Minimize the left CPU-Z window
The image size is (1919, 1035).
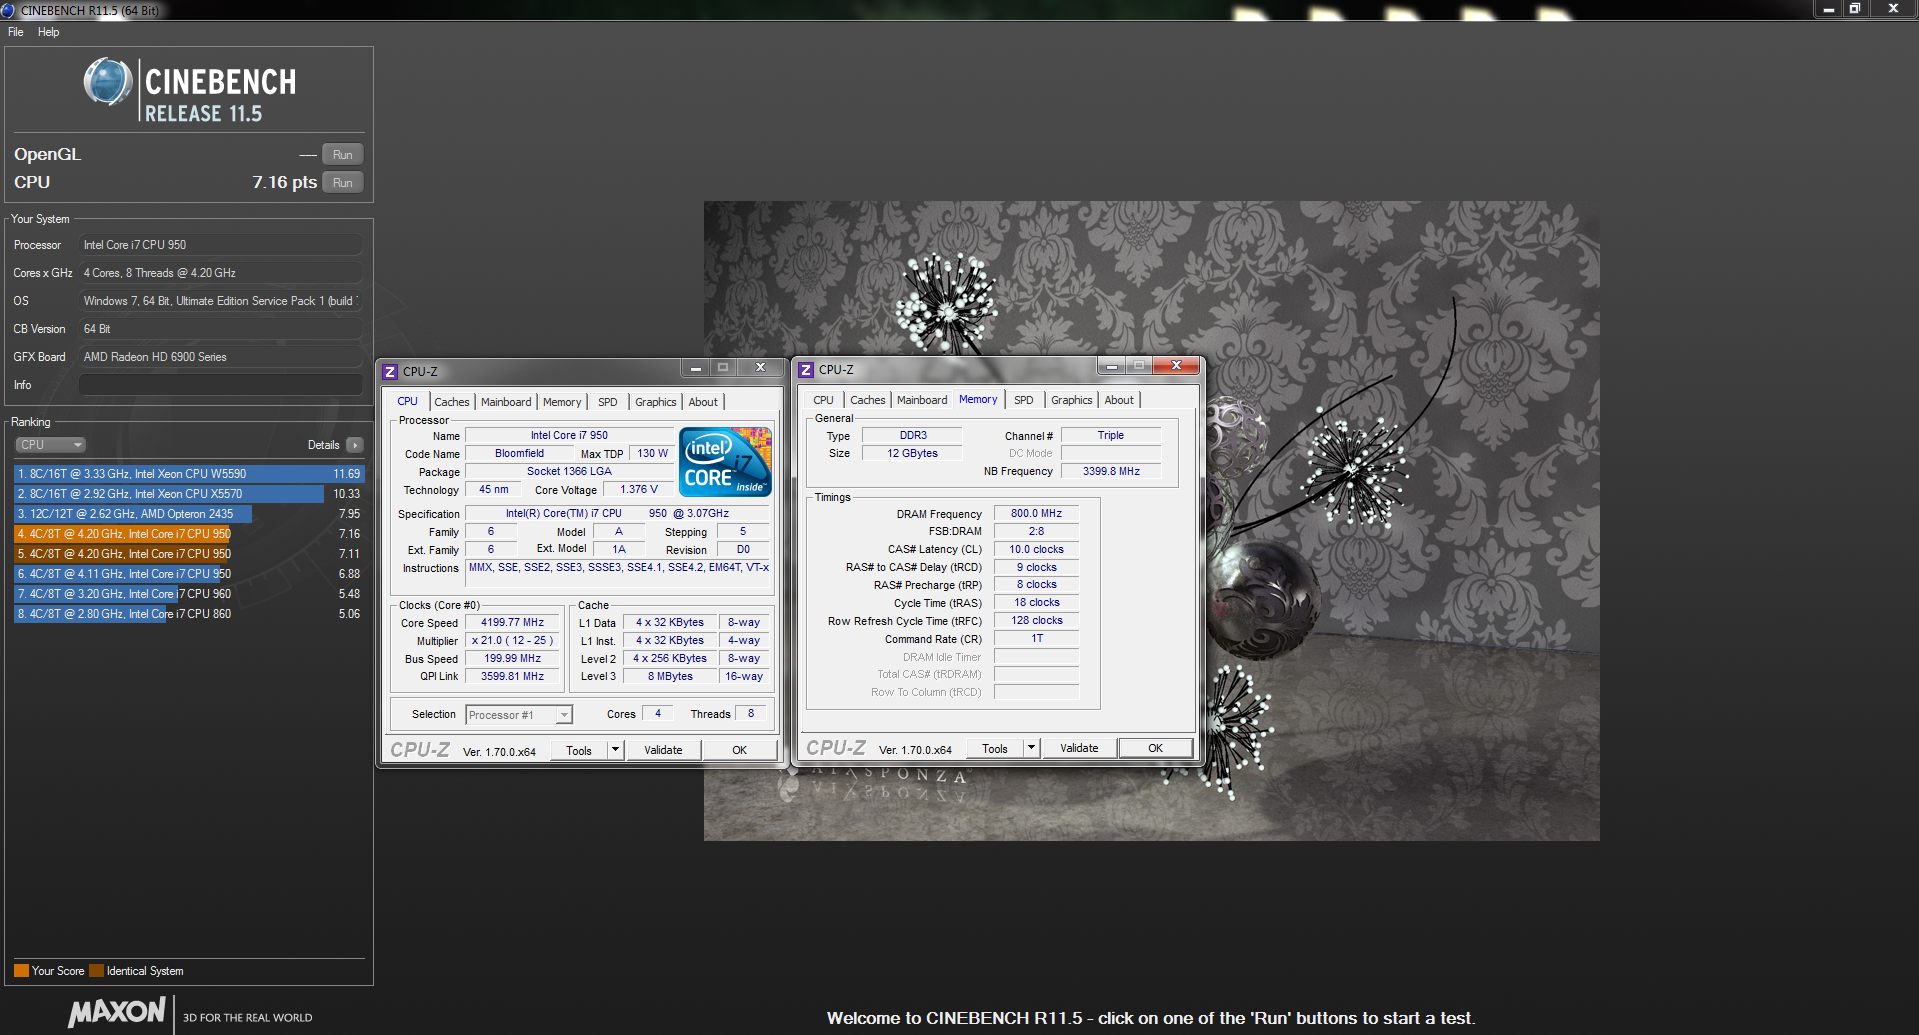pyautogui.click(x=696, y=368)
